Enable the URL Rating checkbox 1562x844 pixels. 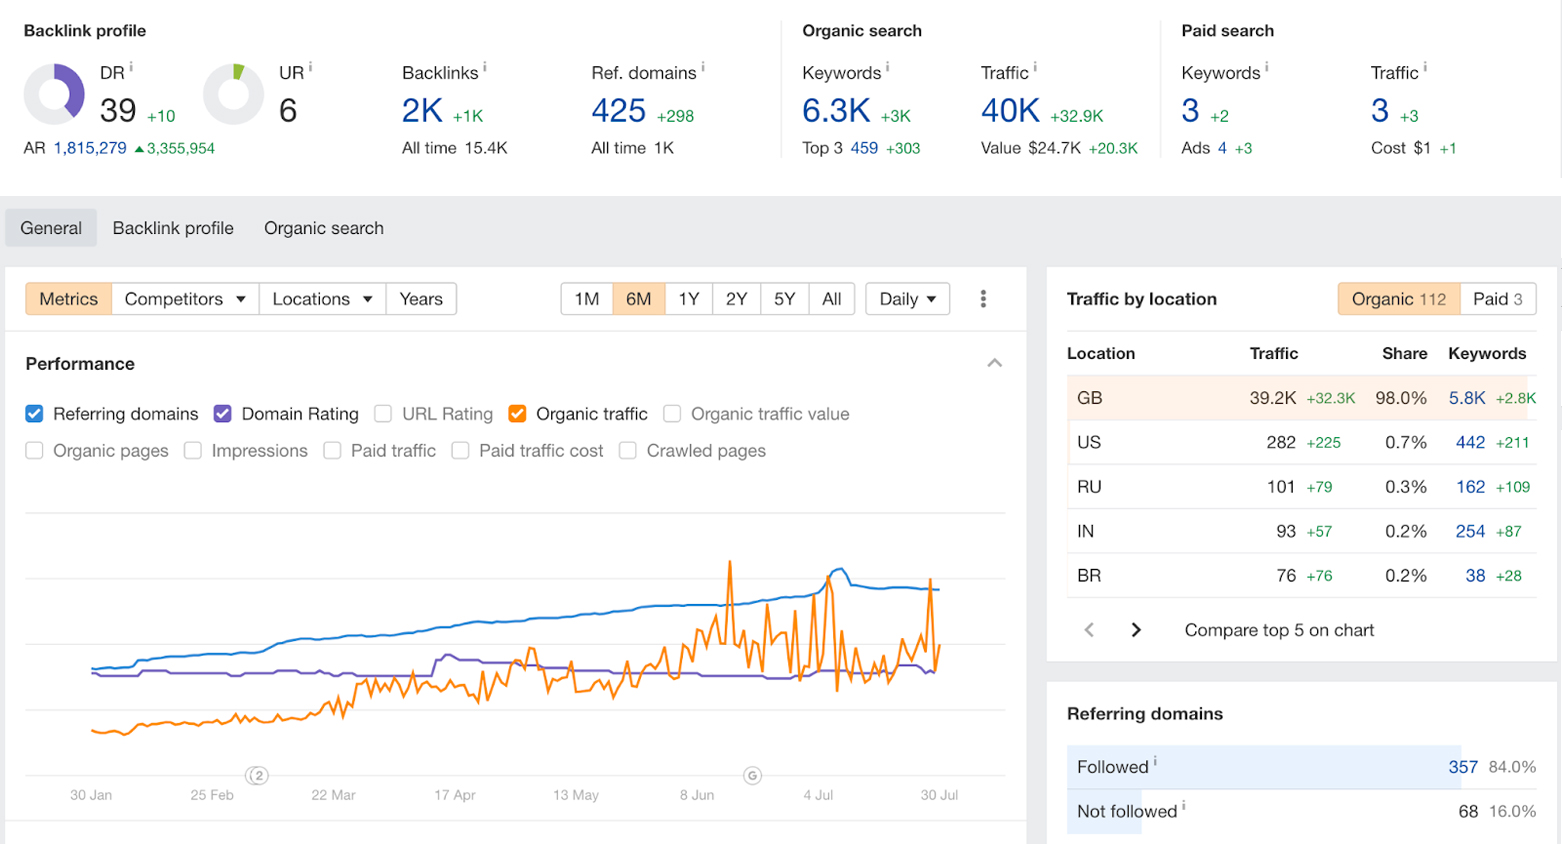click(383, 414)
